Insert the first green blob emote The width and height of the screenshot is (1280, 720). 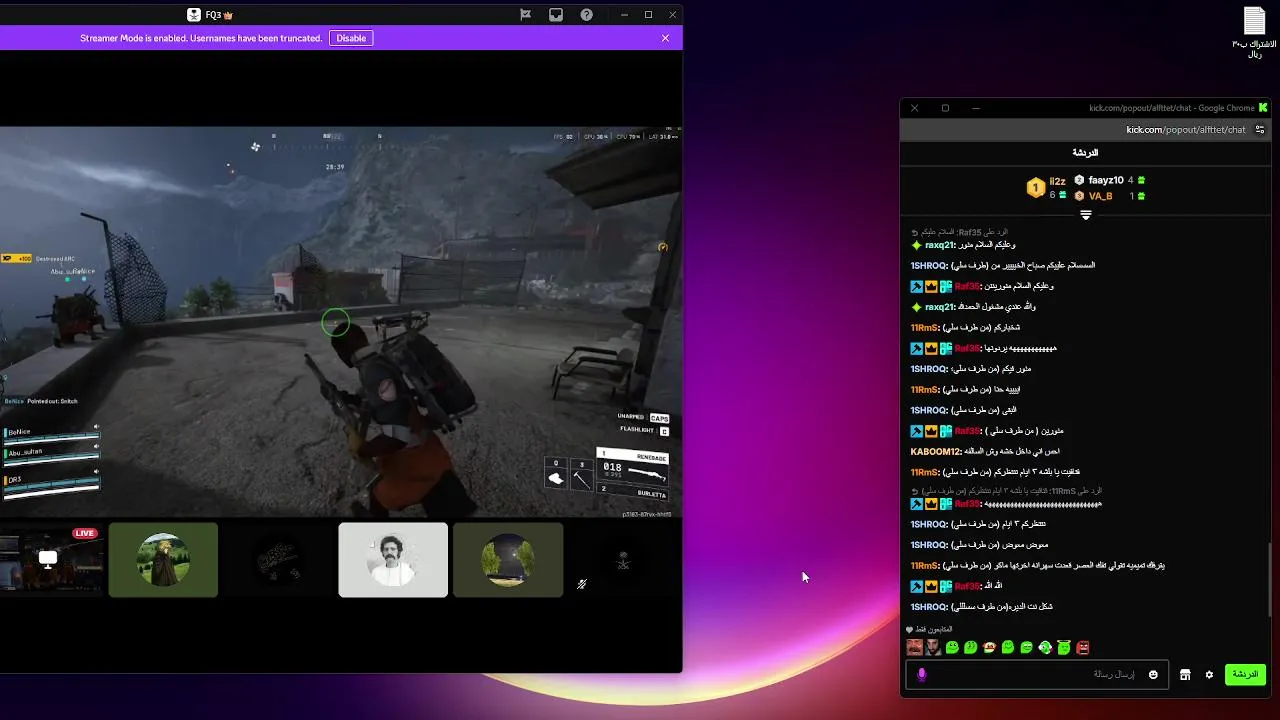click(x=952, y=648)
